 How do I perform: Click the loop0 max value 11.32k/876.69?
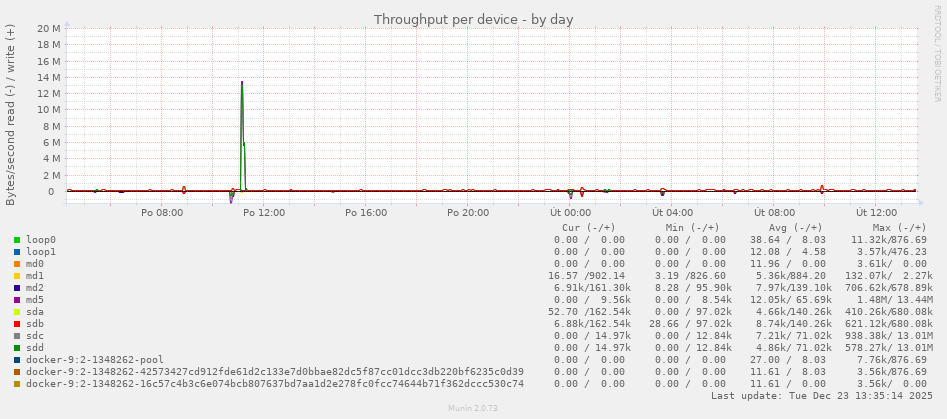pos(891,240)
